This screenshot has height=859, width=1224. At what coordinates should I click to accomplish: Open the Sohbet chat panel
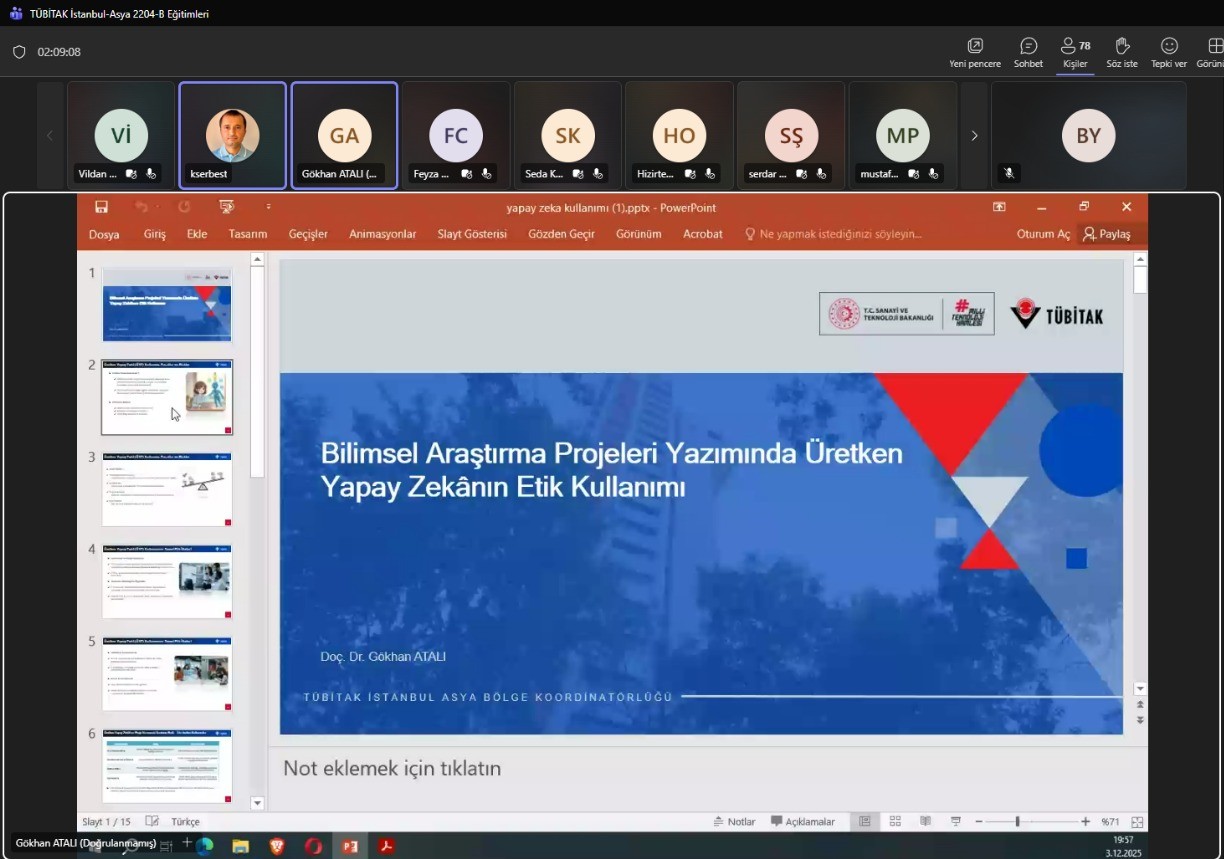point(1028,52)
